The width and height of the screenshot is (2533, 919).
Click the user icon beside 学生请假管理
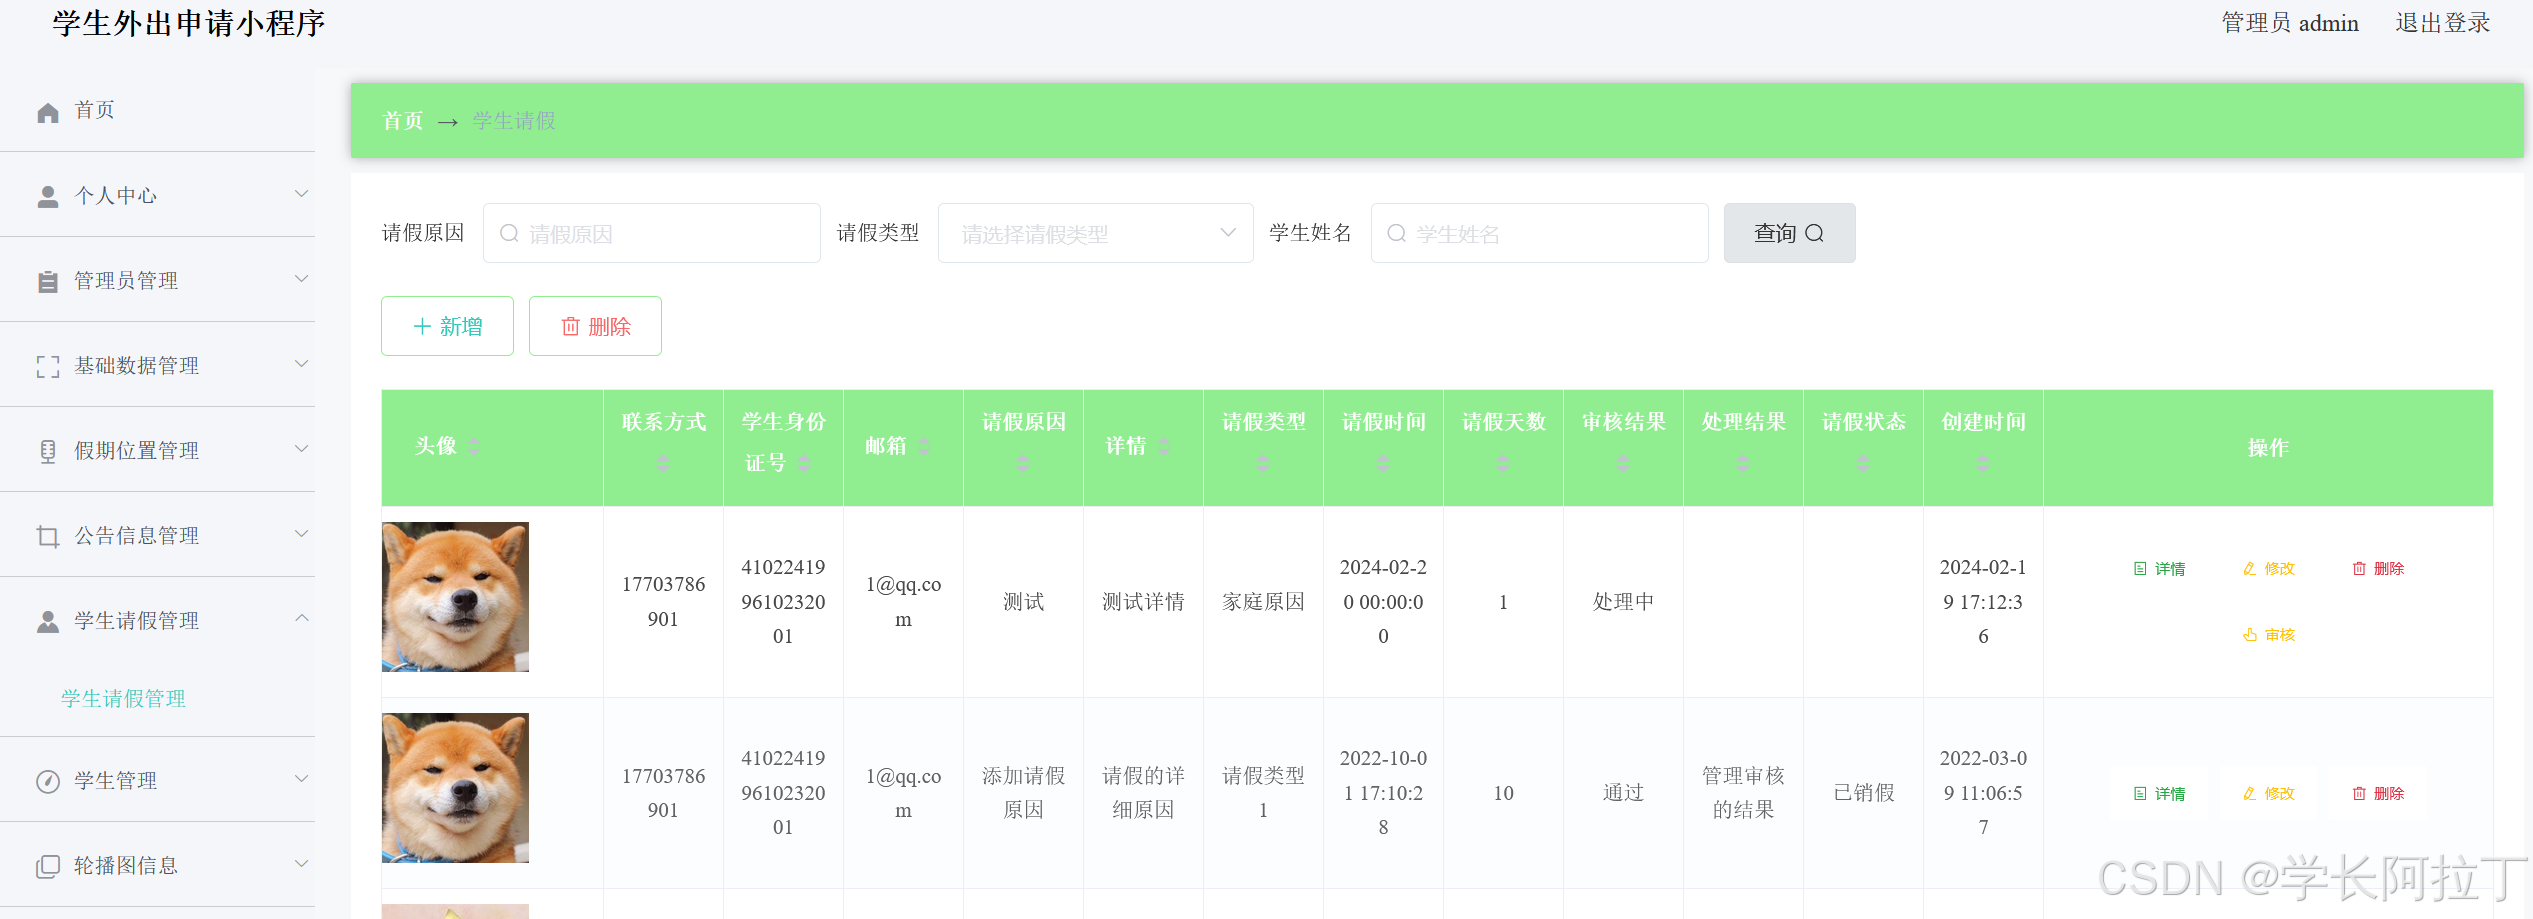click(48, 621)
